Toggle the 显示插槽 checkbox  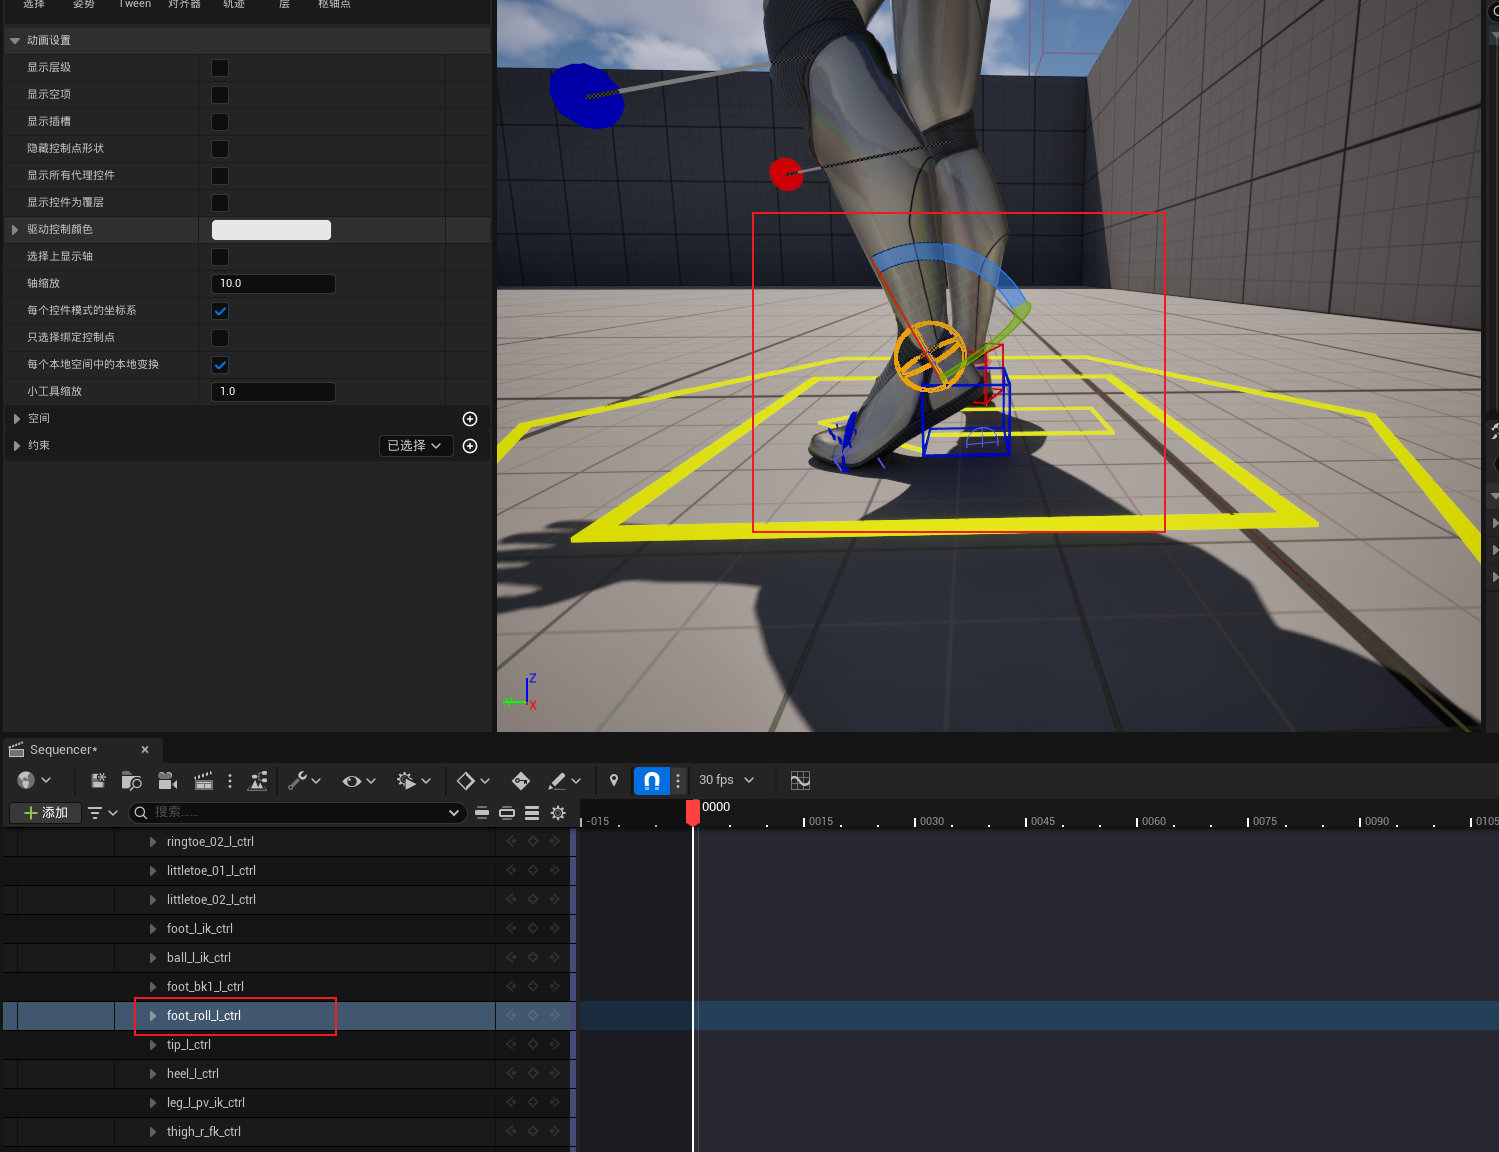tap(220, 122)
